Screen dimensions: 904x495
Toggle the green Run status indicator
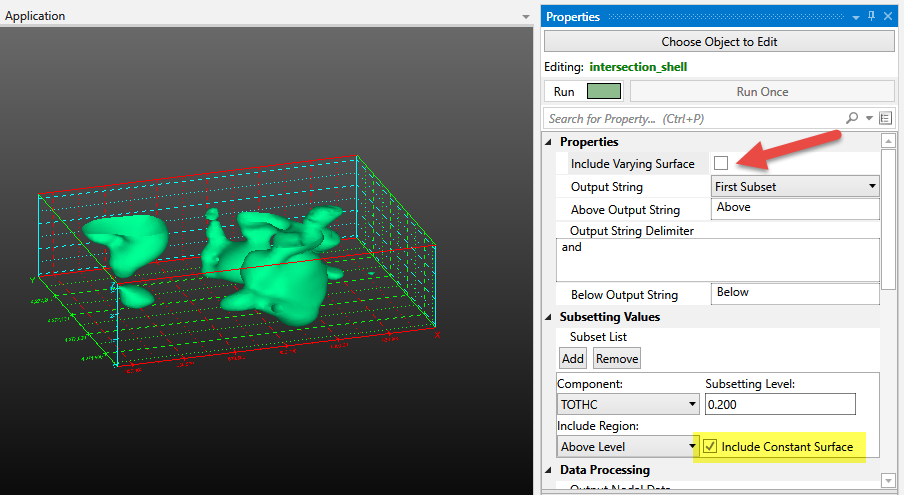point(604,91)
